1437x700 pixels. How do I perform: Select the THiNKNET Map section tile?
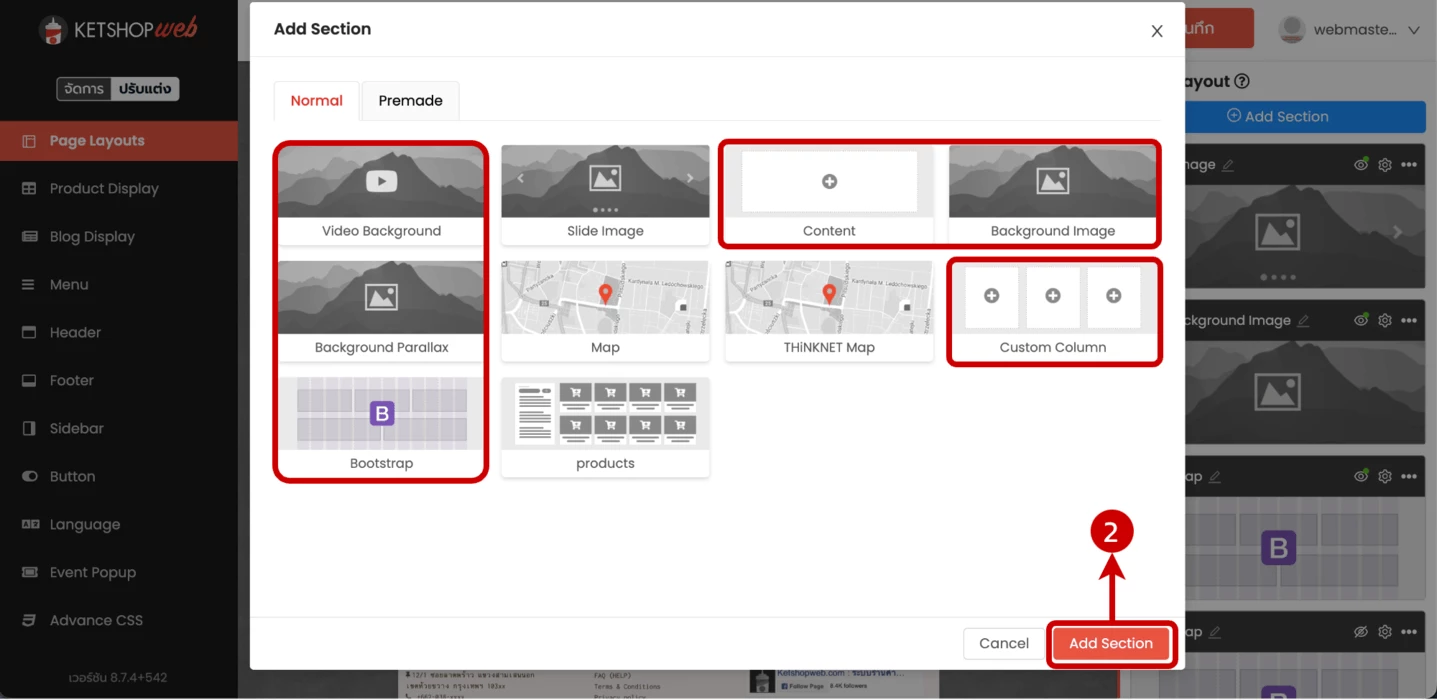829,311
